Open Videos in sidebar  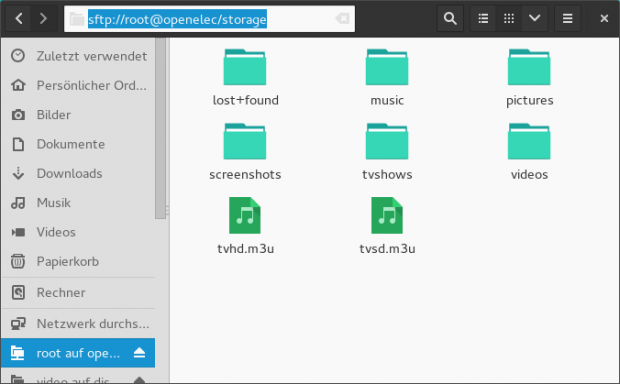pyautogui.click(x=78, y=232)
